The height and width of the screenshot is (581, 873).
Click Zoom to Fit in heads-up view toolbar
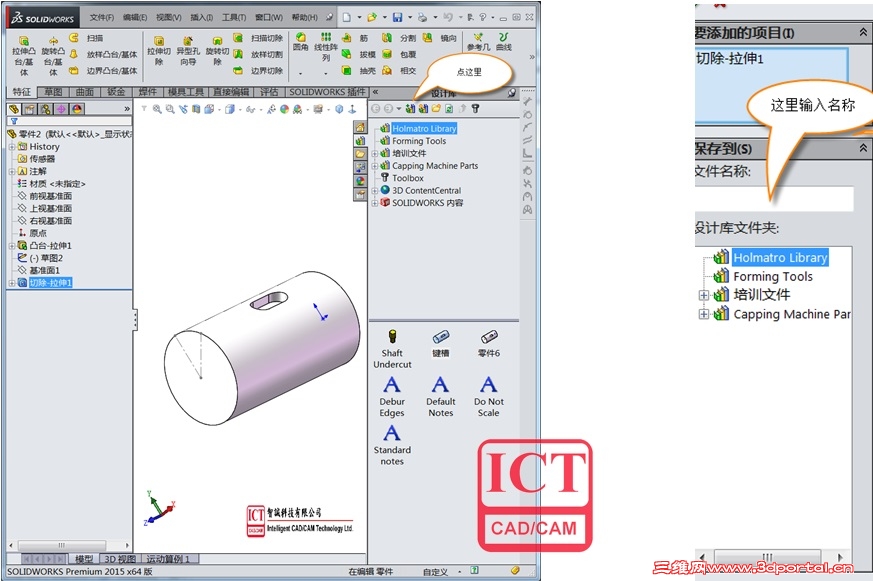pos(158,109)
